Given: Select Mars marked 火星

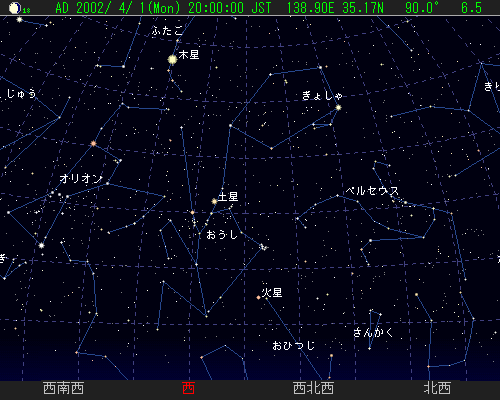Looking at the screenshot, I should click(258, 297).
